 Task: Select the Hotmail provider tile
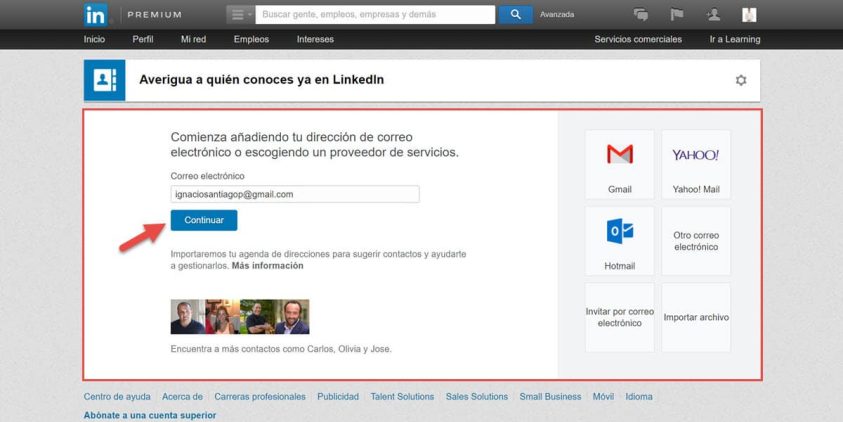[x=620, y=241]
